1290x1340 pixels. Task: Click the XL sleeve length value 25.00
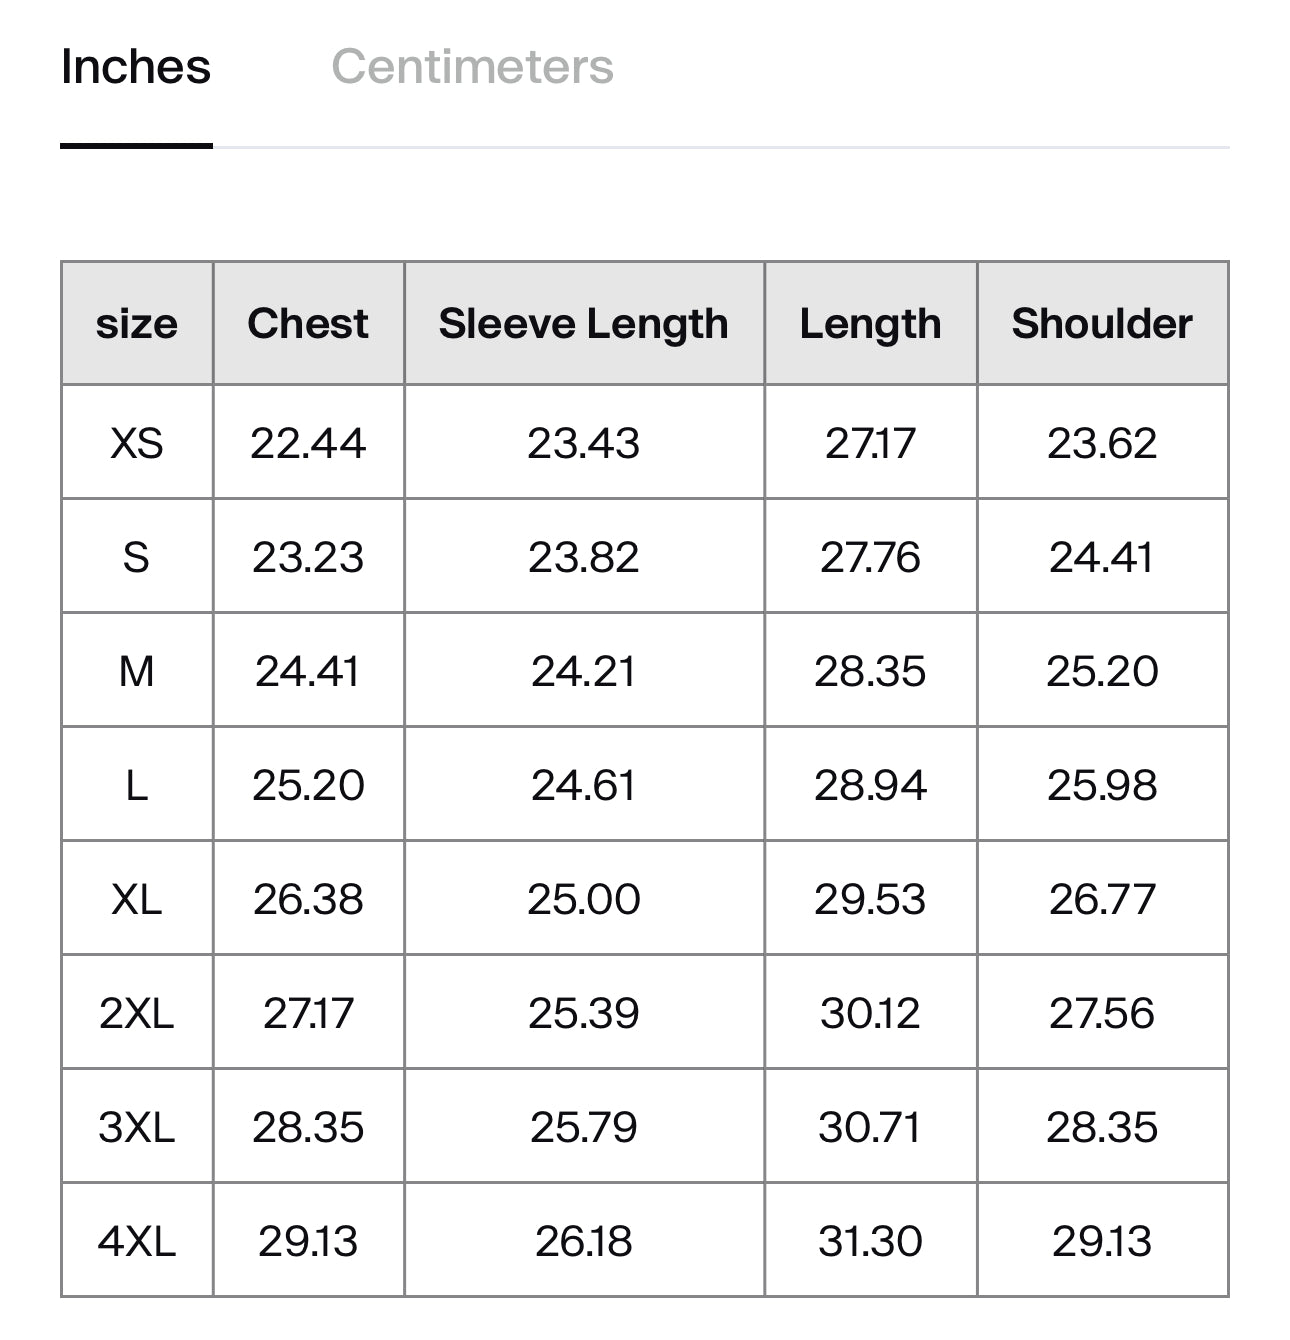[584, 899]
